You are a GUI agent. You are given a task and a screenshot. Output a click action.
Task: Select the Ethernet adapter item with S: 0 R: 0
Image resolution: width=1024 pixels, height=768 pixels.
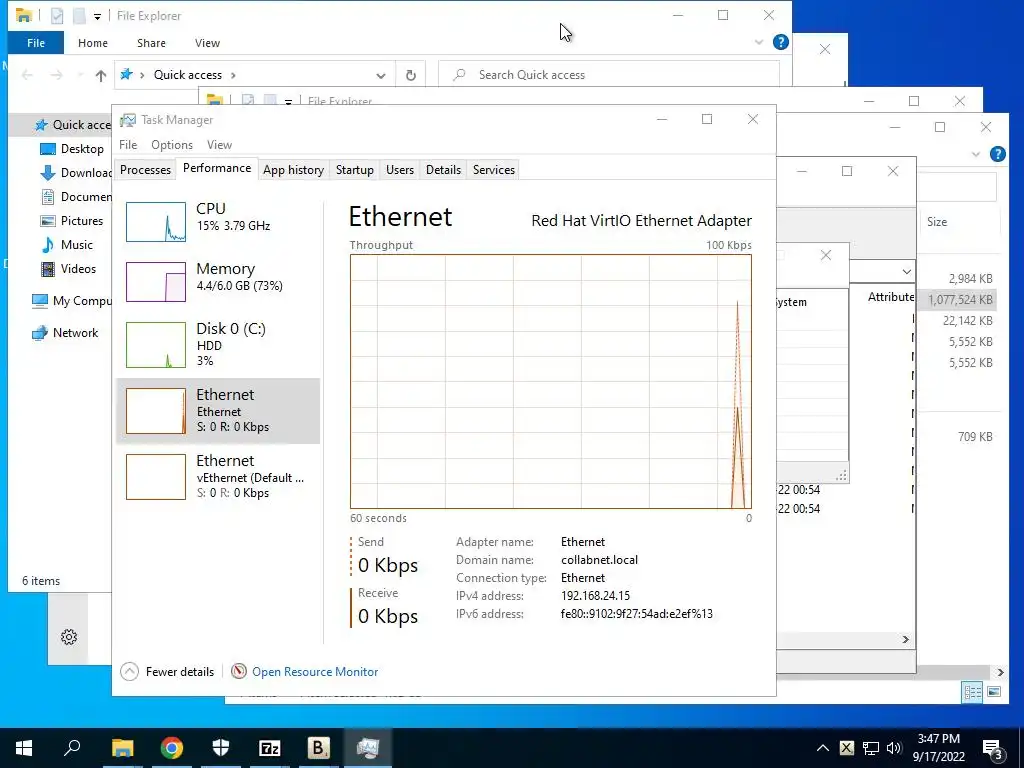coord(218,411)
